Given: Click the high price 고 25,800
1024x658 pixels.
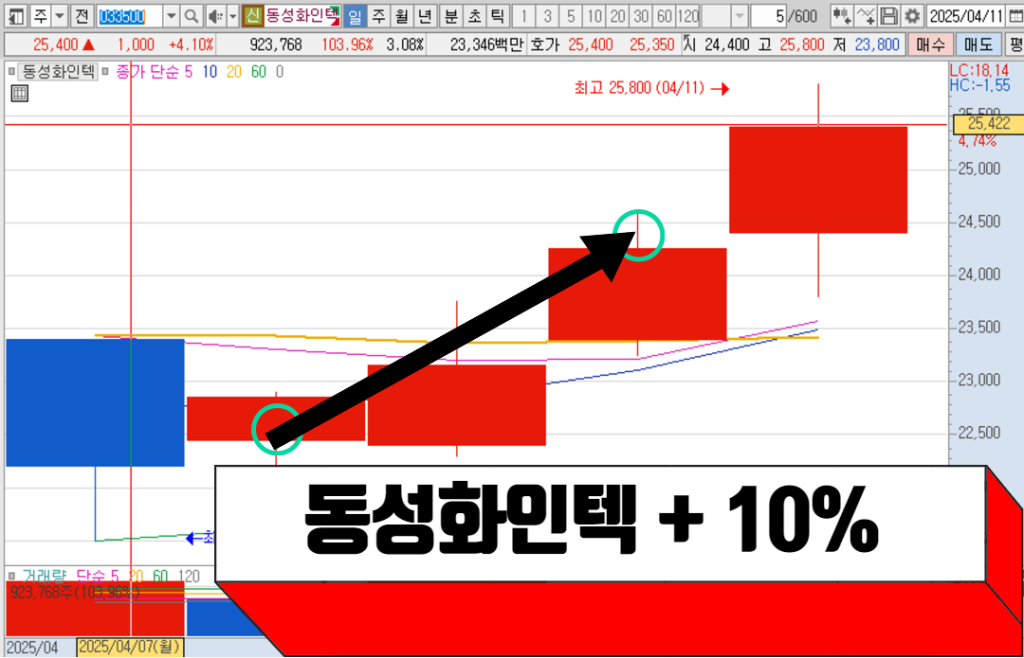Looking at the screenshot, I should 804,45.
